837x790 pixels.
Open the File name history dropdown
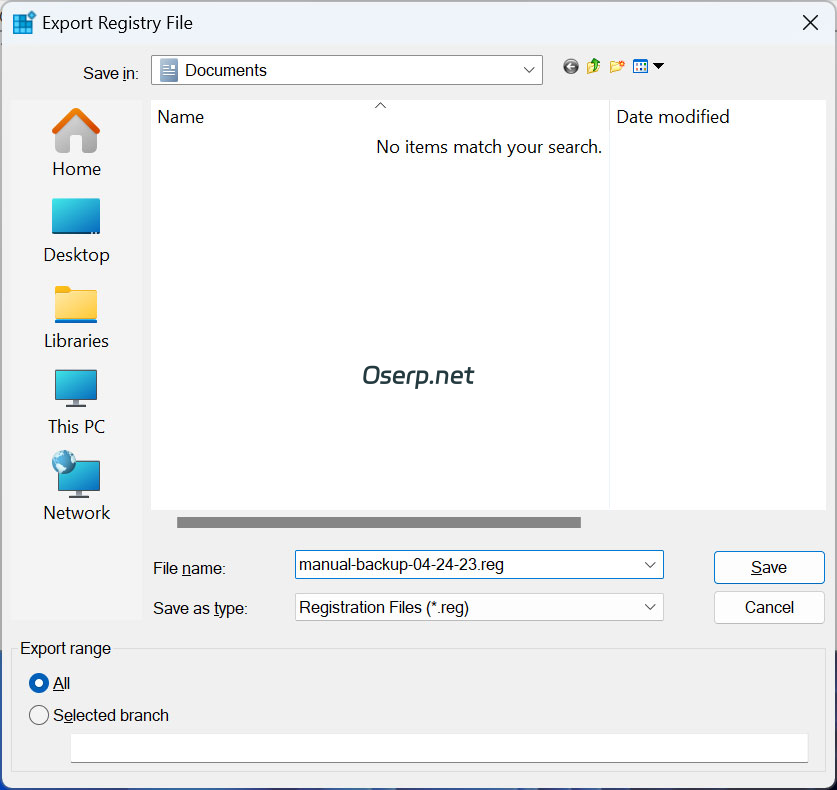(650, 565)
